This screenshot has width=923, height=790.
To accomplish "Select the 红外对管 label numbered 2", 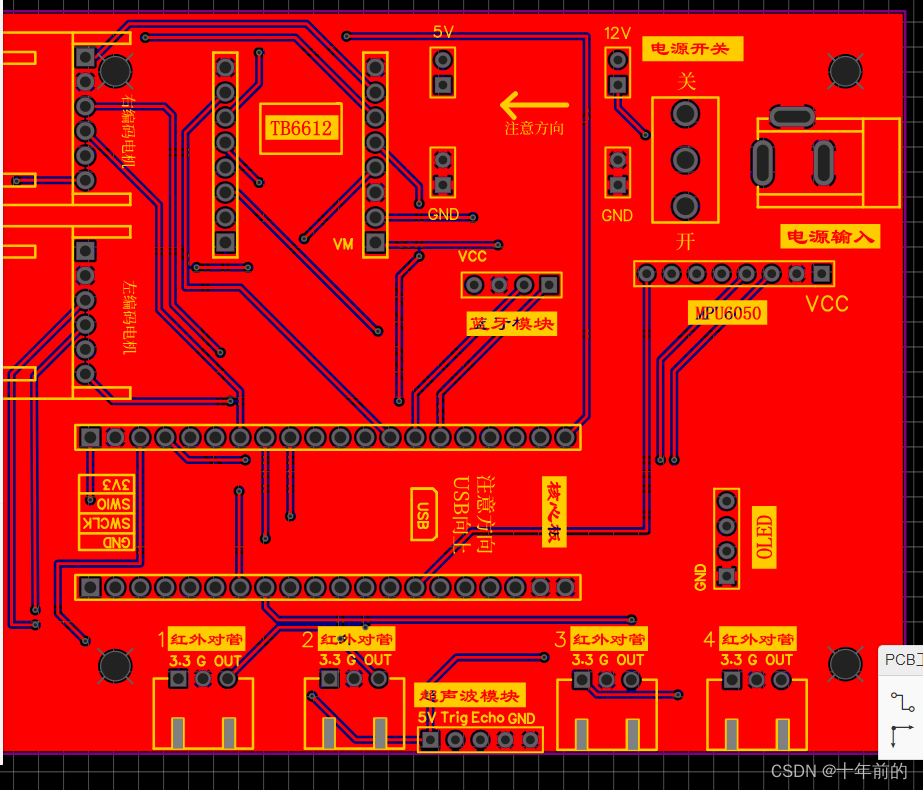I will (357, 639).
